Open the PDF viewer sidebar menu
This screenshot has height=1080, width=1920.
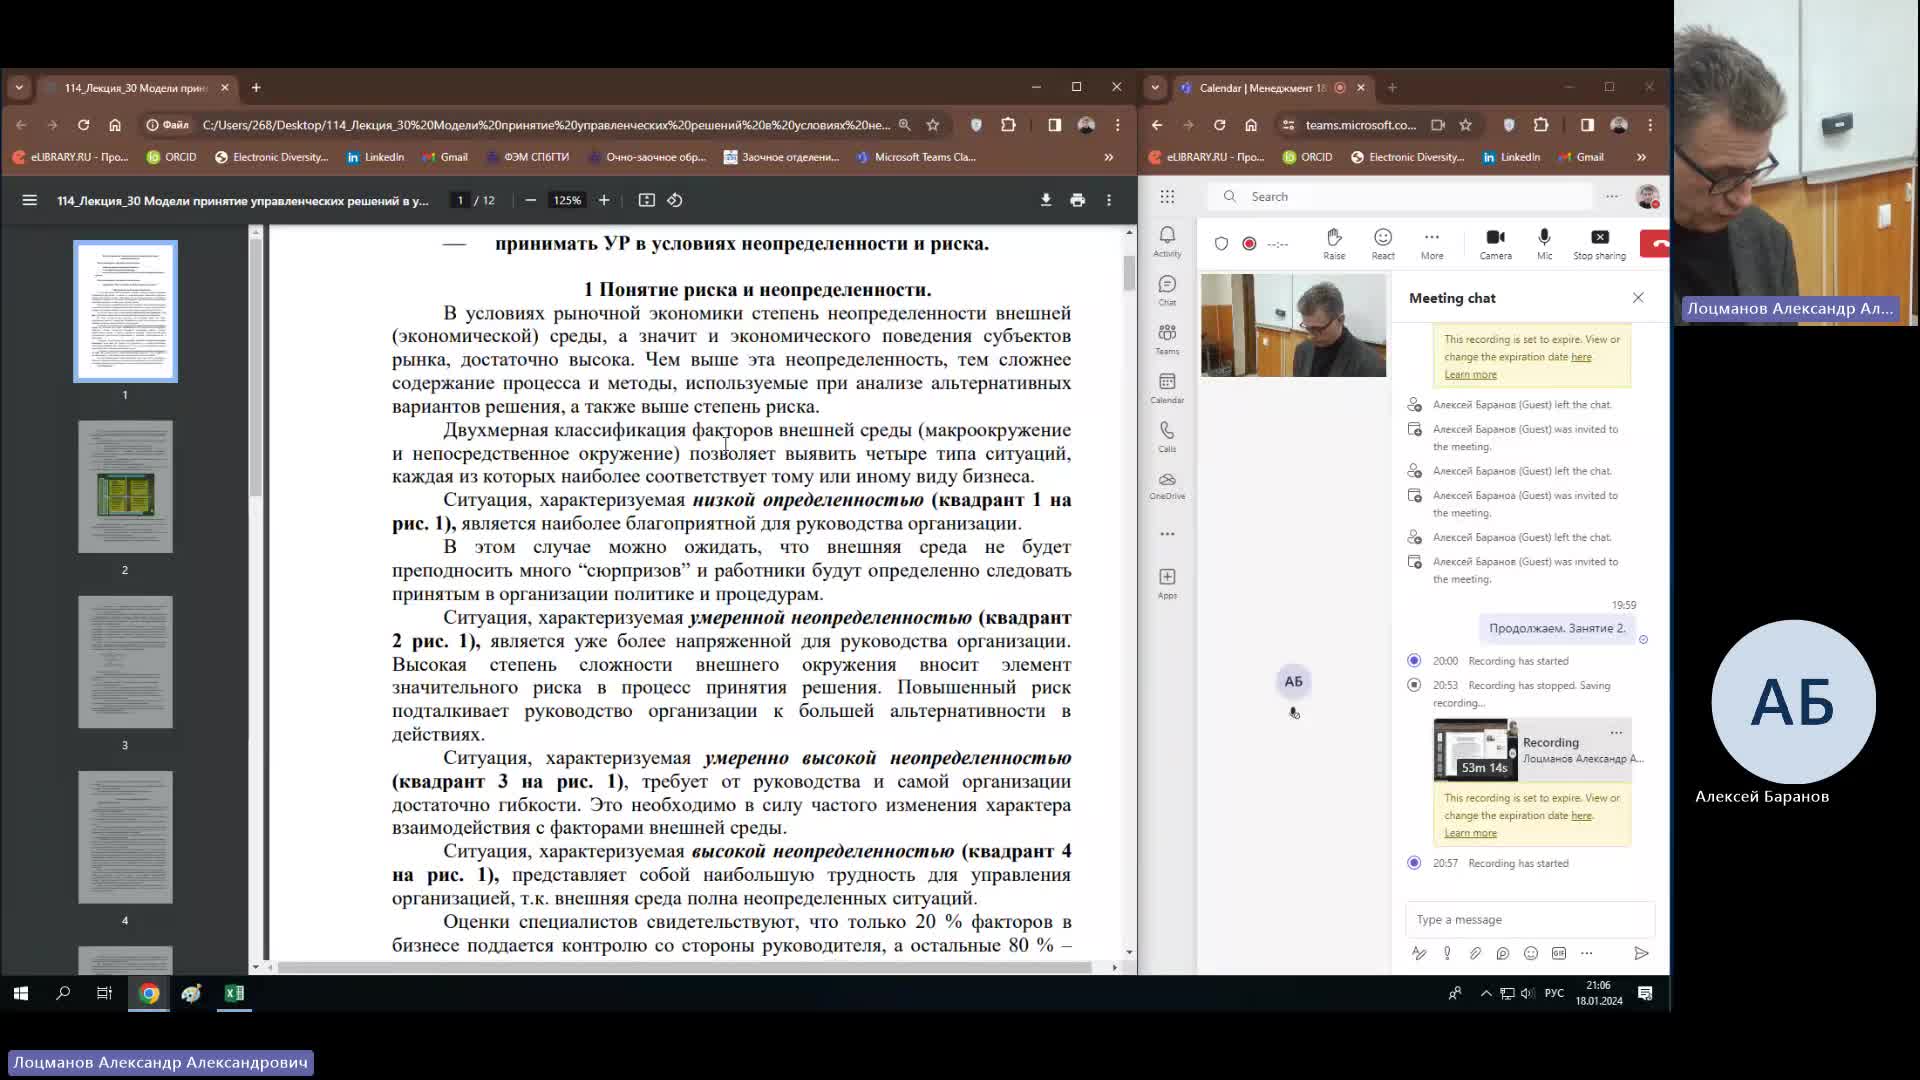point(30,200)
